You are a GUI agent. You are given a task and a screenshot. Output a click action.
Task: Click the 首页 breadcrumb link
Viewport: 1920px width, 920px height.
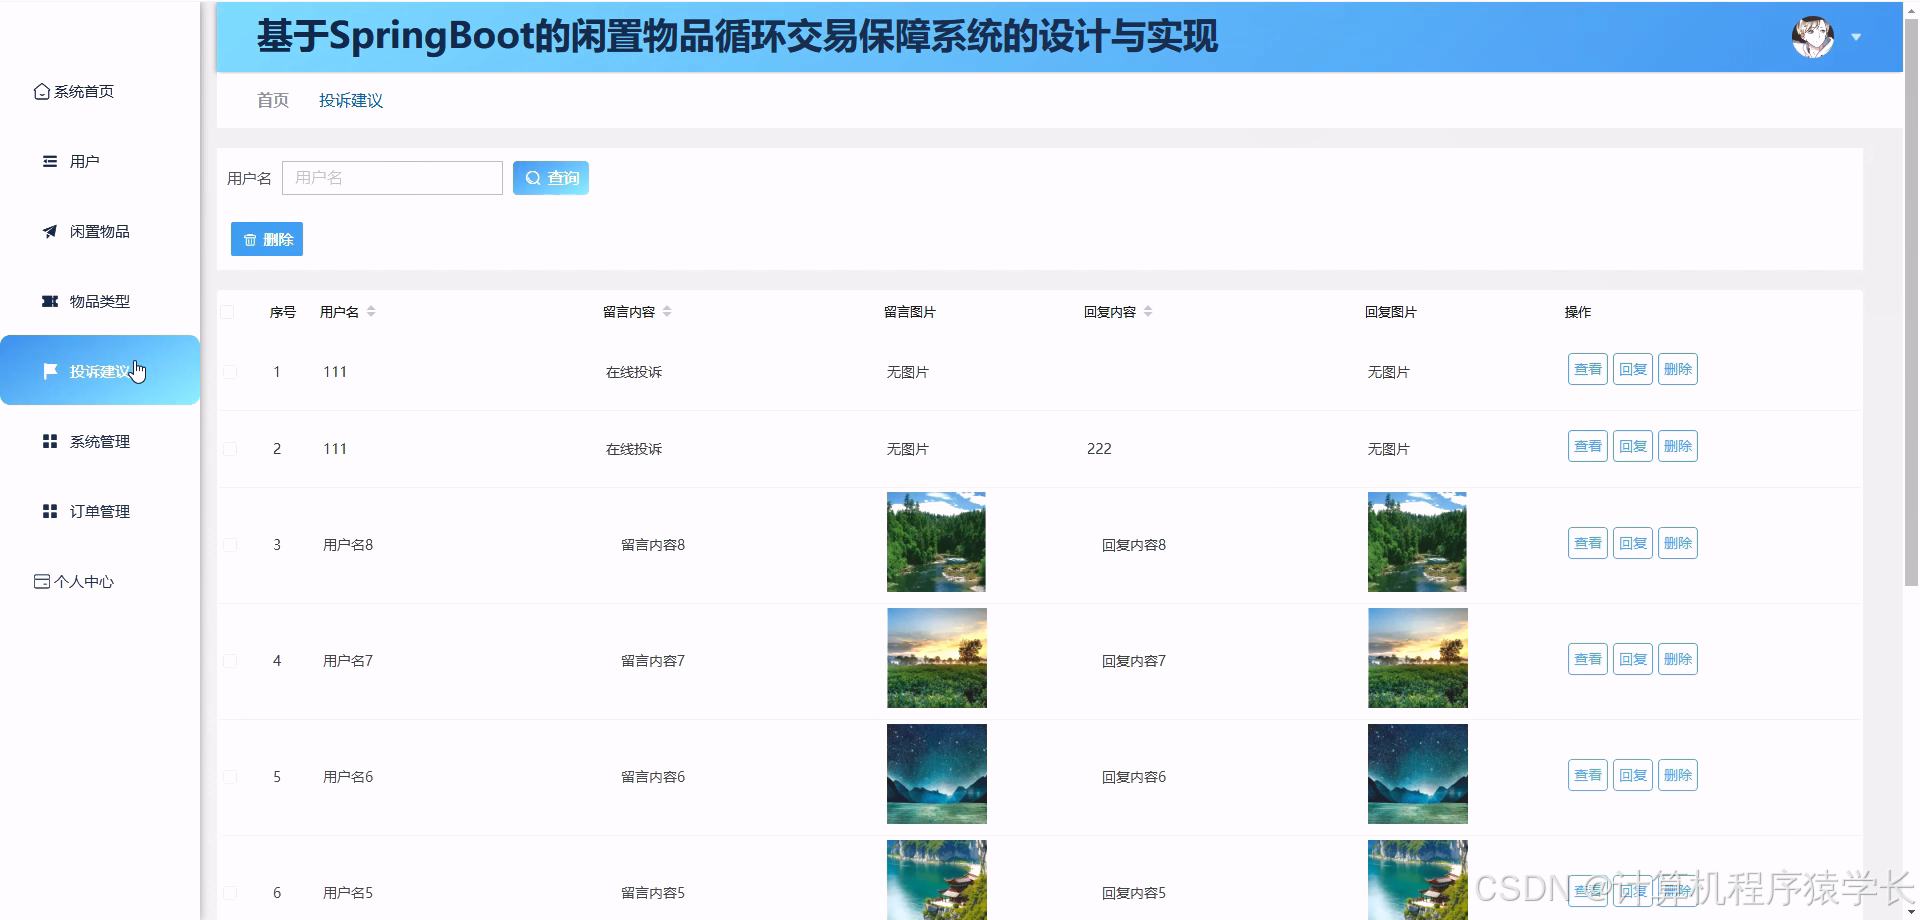pyautogui.click(x=273, y=100)
